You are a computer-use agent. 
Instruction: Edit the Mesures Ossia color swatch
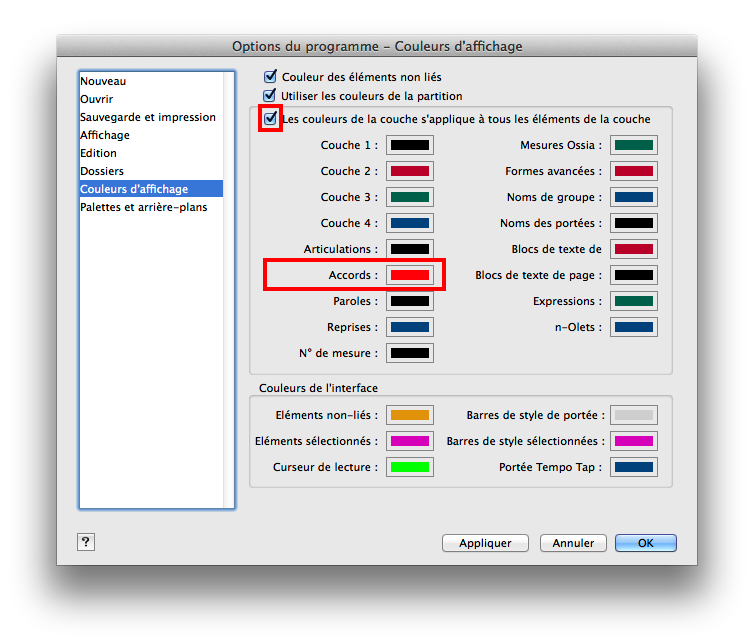[633, 145]
